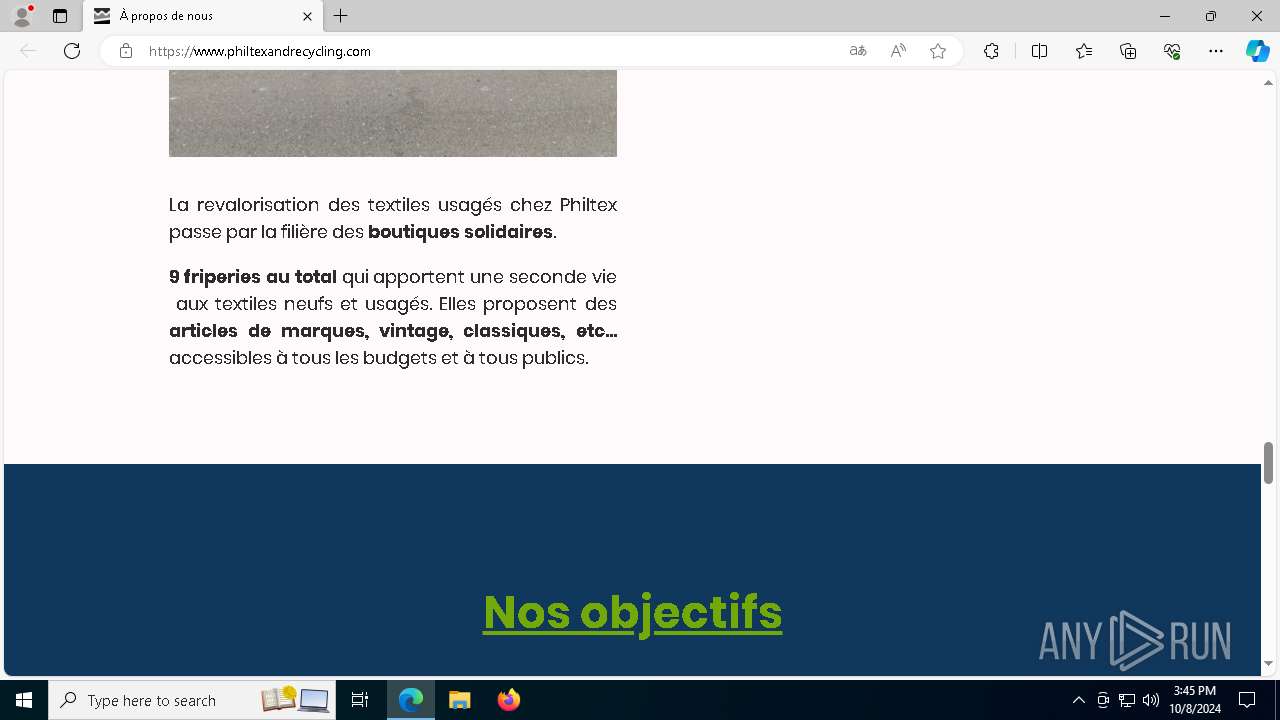Click the 'Nos objectifs' heading link
1280x720 pixels.
pyautogui.click(x=632, y=613)
